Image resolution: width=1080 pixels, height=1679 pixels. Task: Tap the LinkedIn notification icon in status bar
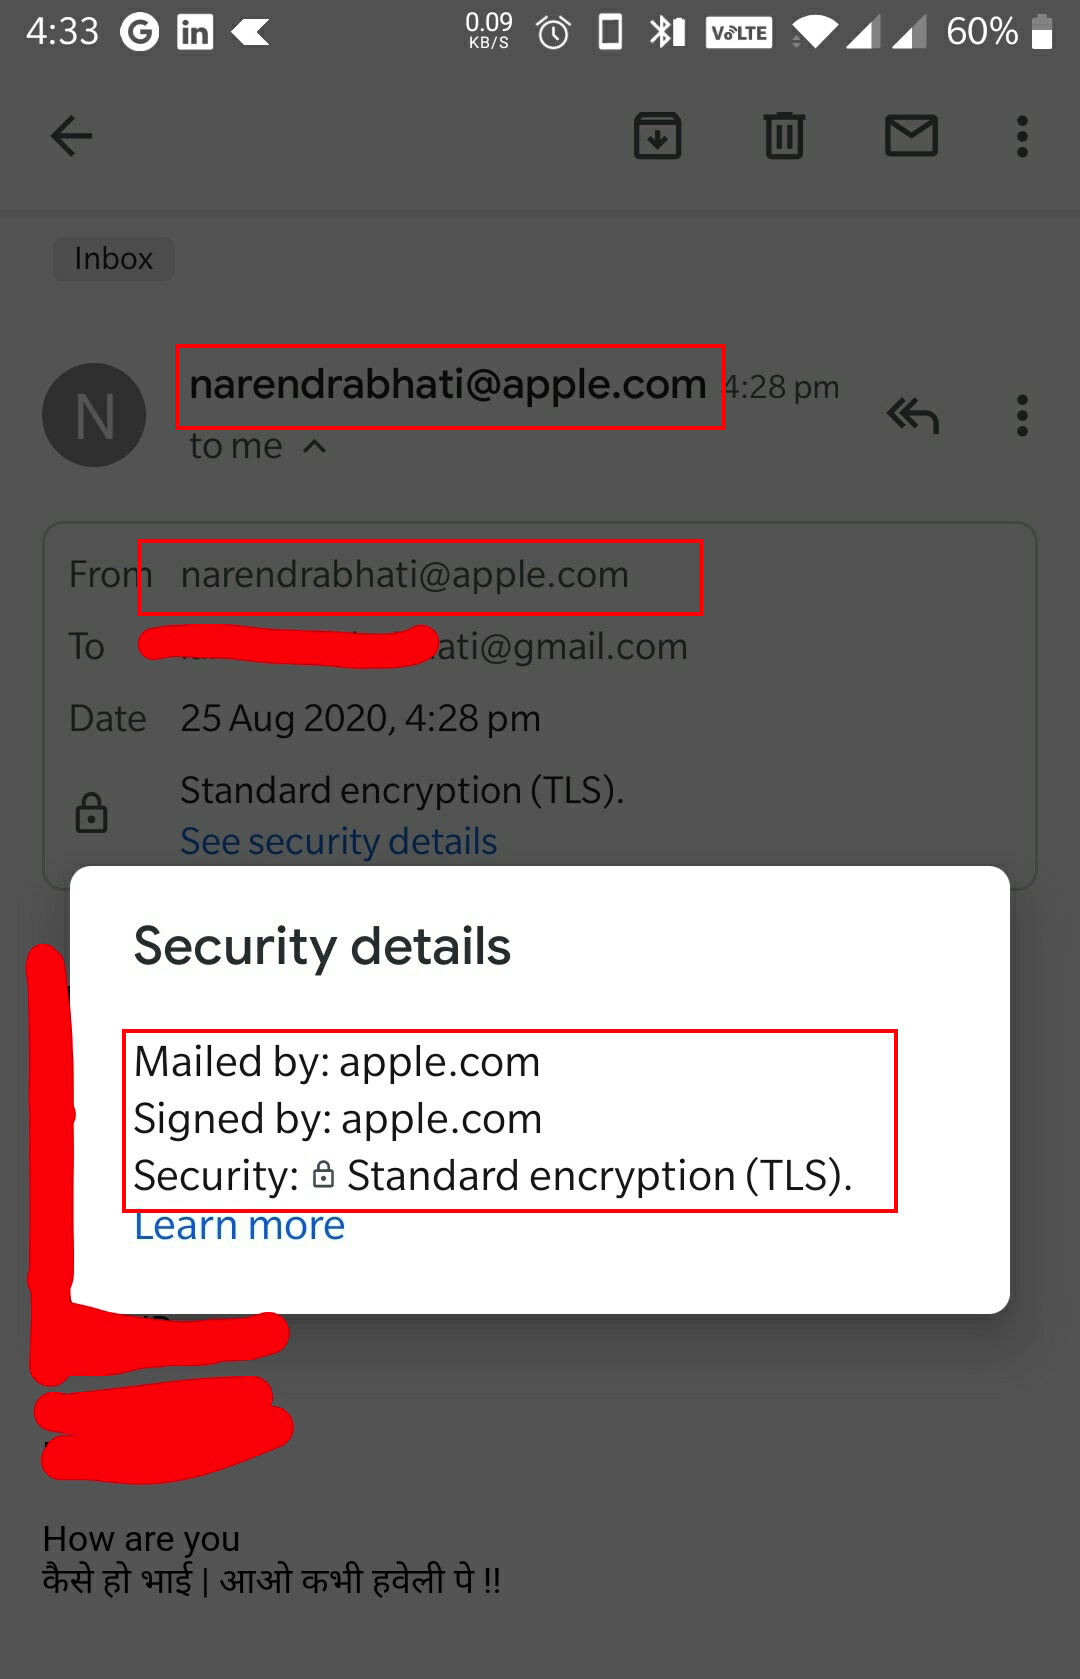[195, 33]
